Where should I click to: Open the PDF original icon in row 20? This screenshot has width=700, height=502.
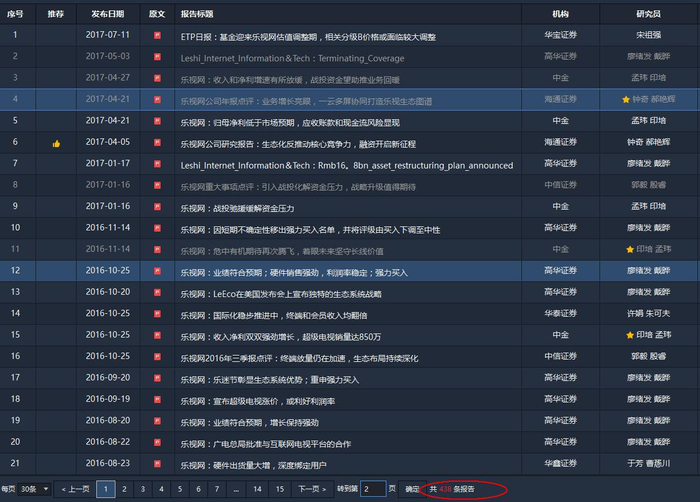click(157, 443)
